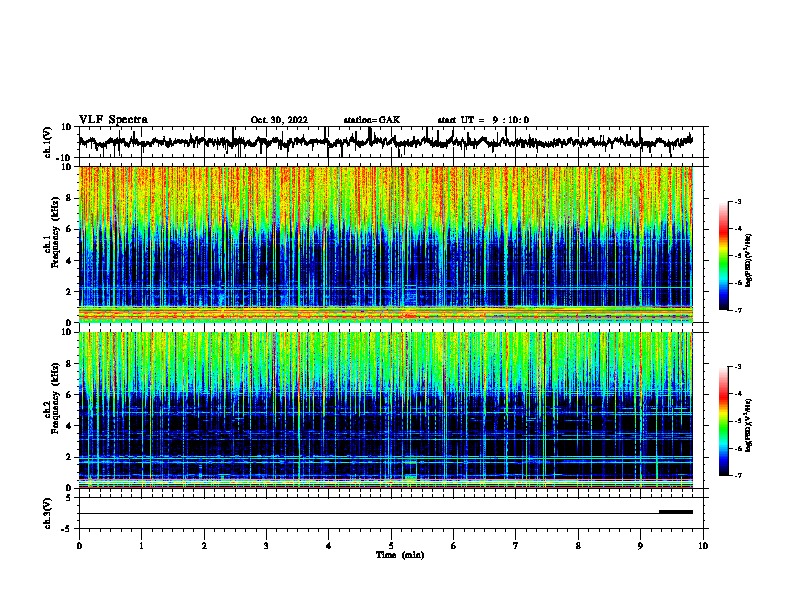This screenshot has height=612, width=792.
Task: Click the "station=GAK" header label
Action: pos(372,120)
